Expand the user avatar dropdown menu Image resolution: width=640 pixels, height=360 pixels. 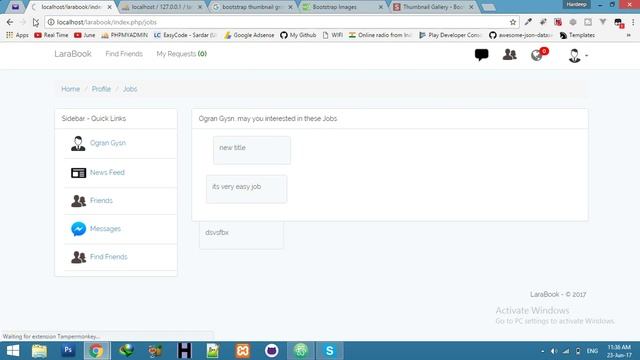click(x=577, y=55)
